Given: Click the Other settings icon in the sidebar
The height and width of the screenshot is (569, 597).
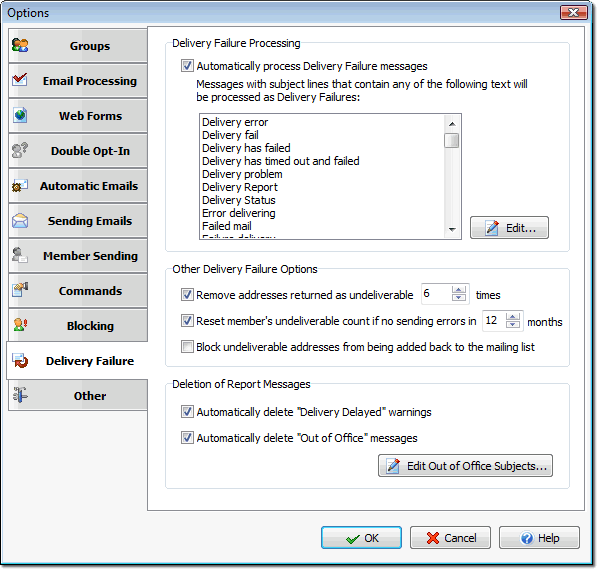Looking at the screenshot, I should coord(20,395).
